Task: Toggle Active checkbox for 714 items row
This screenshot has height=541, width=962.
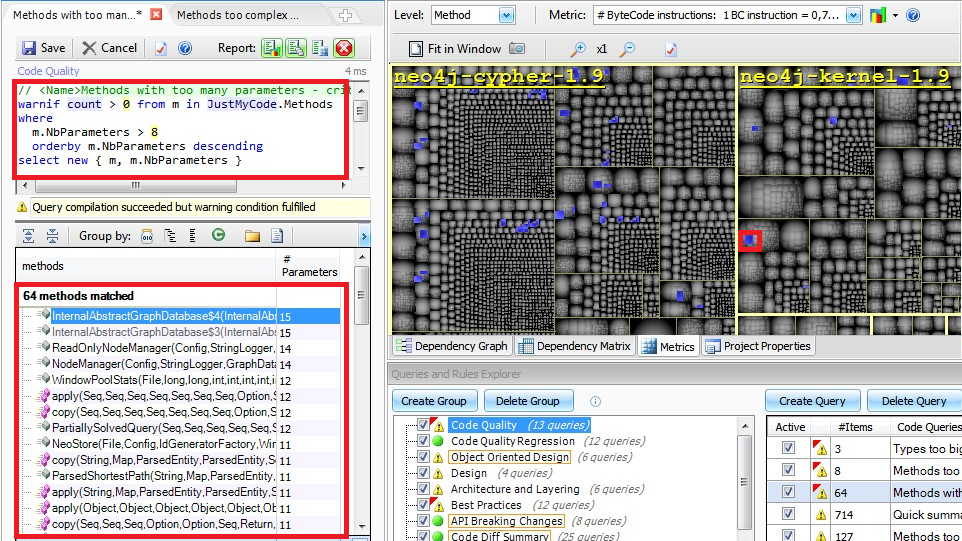Action: click(789, 514)
